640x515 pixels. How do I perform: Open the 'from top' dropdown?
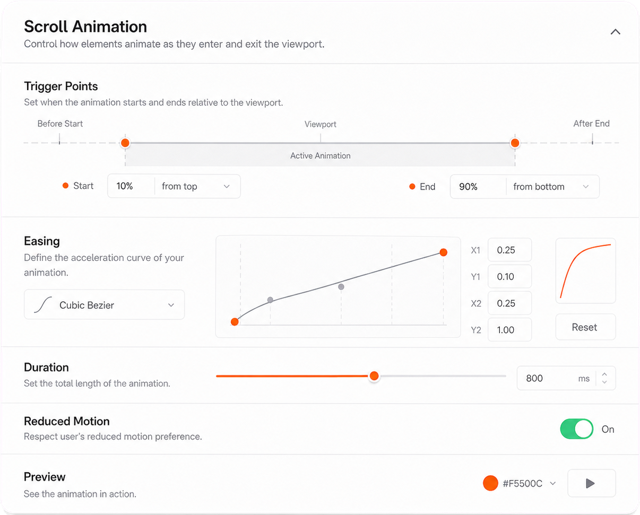pyautogui.click(x=198, y=186)
